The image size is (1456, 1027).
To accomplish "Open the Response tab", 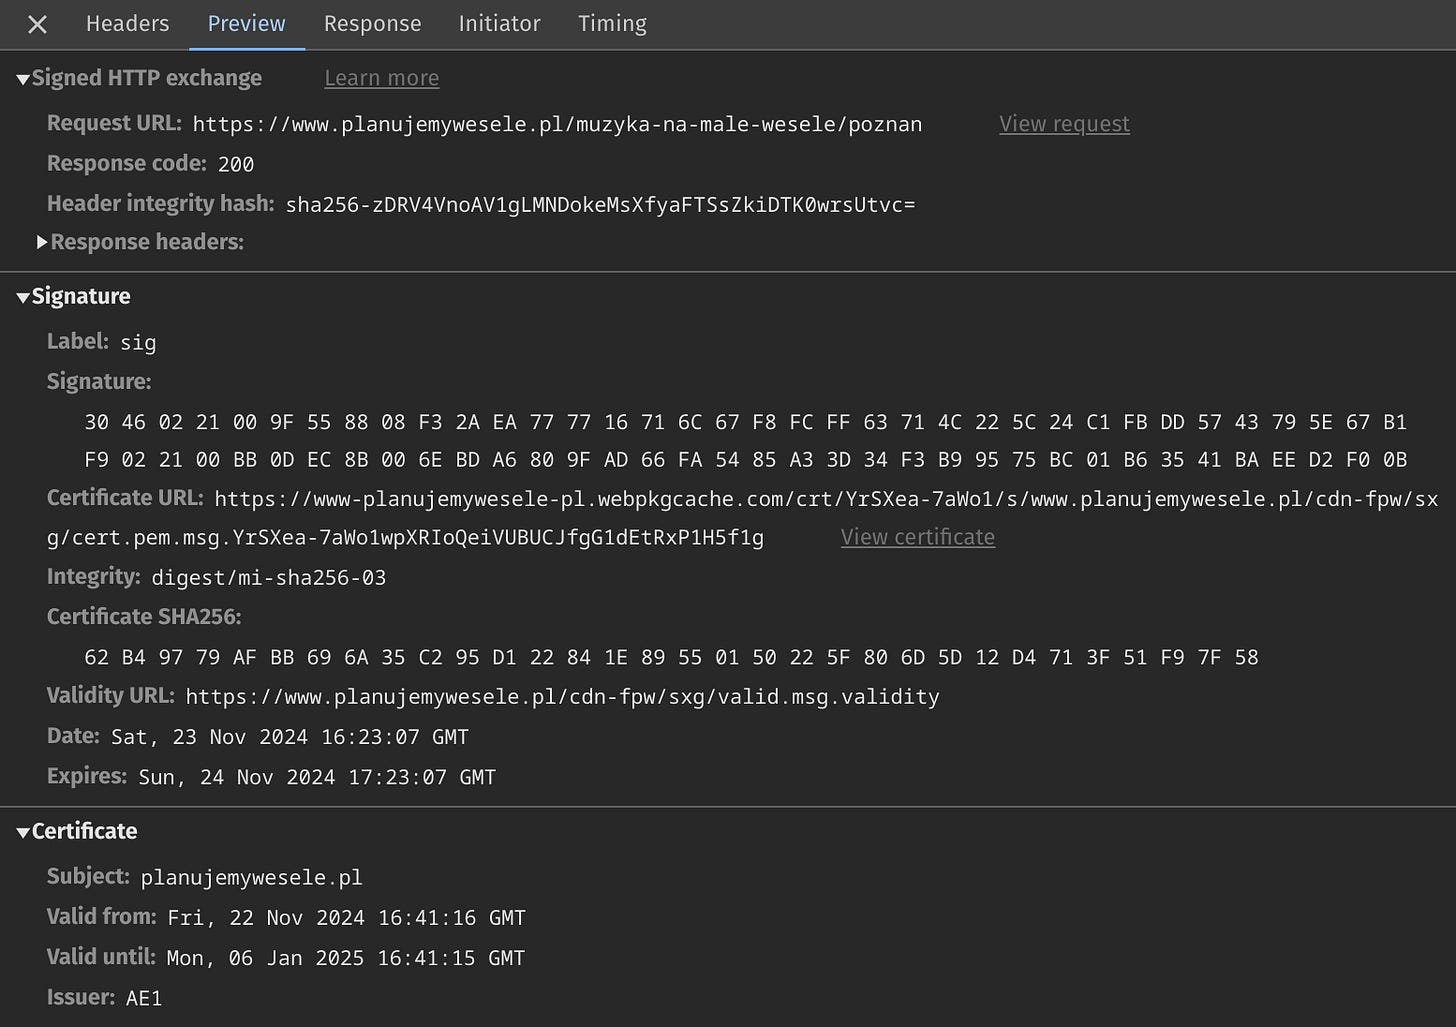I will [x=372, y=24].
